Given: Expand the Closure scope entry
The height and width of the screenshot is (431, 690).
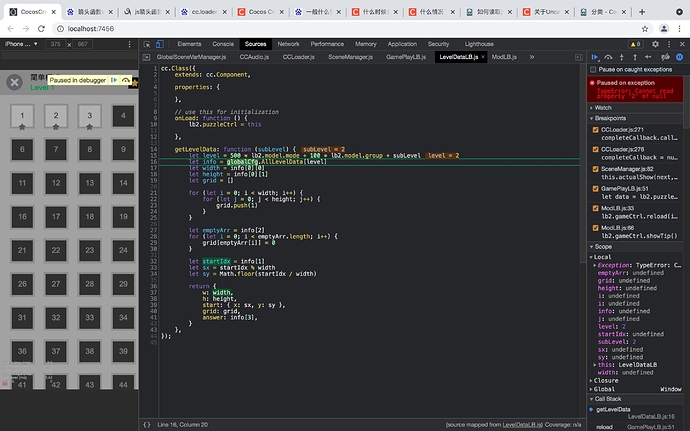Looking at the screenshot, I should pyautogui.click(x=606, y=380).
